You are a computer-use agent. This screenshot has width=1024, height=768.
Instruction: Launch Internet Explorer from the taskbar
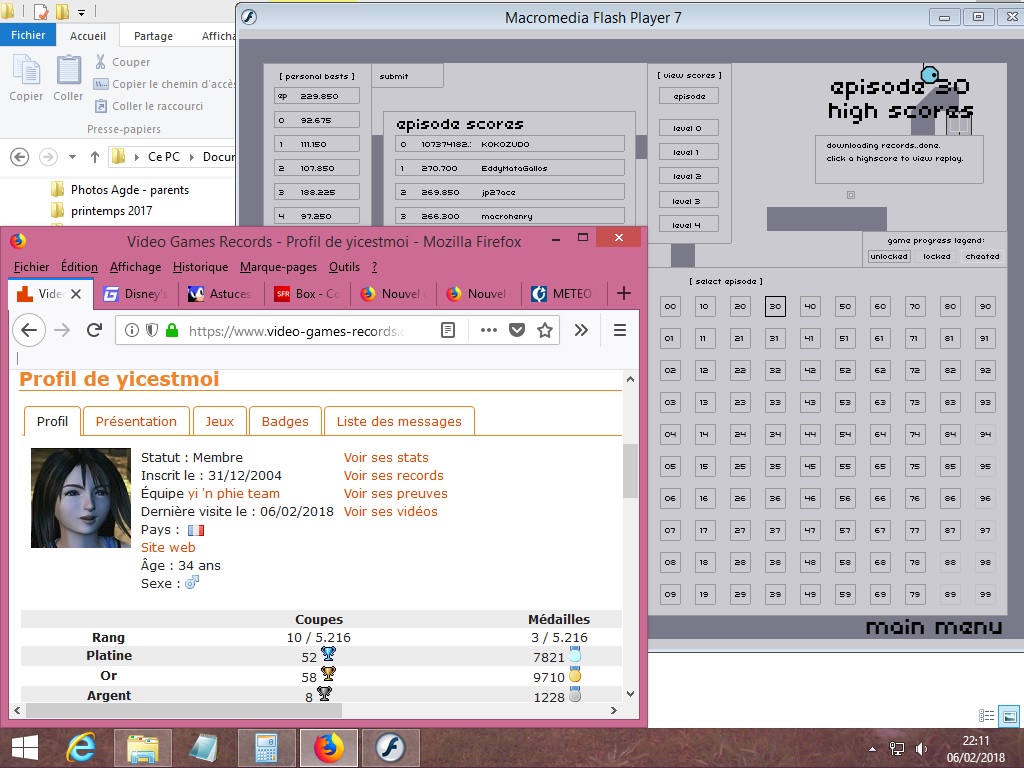[x=80, y=747]
